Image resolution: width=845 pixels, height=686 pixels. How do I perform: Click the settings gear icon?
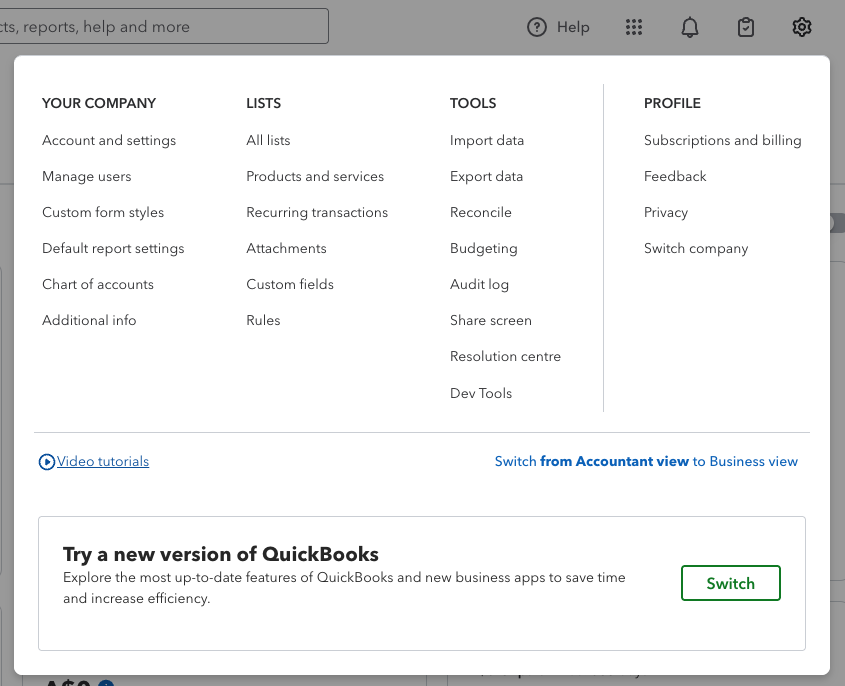(802, 27)
